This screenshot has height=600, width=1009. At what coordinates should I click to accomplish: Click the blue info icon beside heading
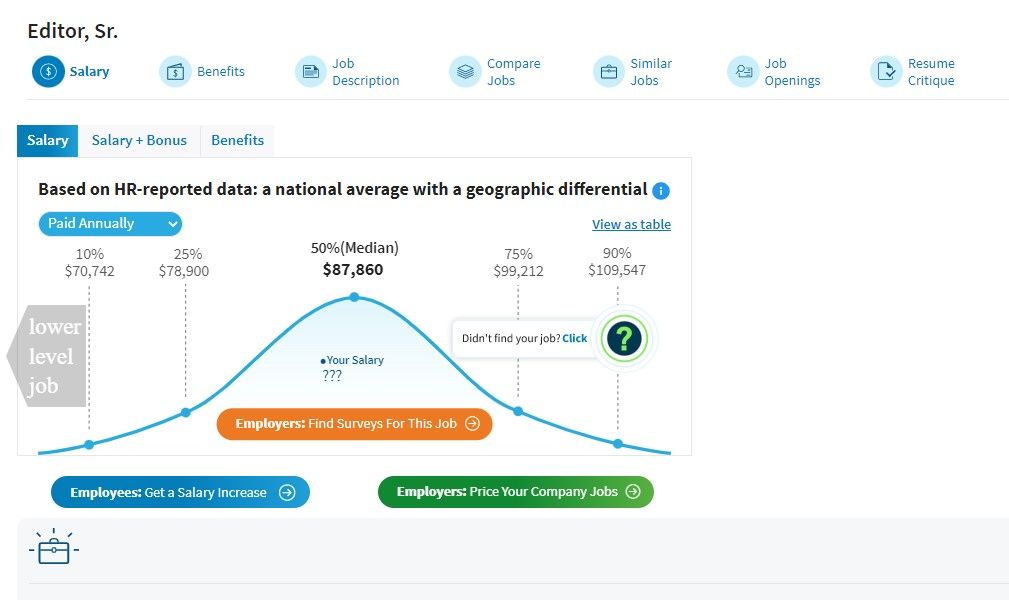[x=661, y=190]
